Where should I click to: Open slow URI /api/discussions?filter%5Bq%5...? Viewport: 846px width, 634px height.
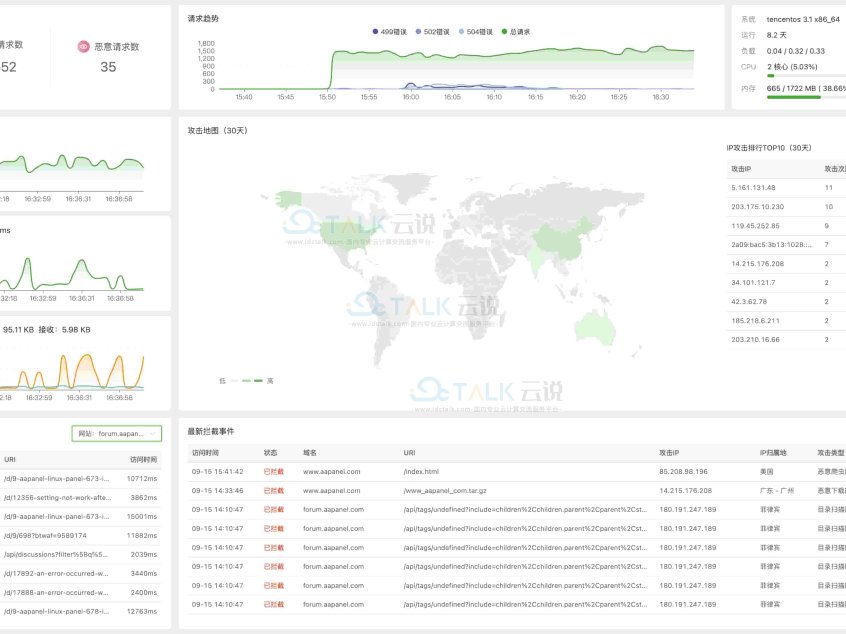click(56, 555)
